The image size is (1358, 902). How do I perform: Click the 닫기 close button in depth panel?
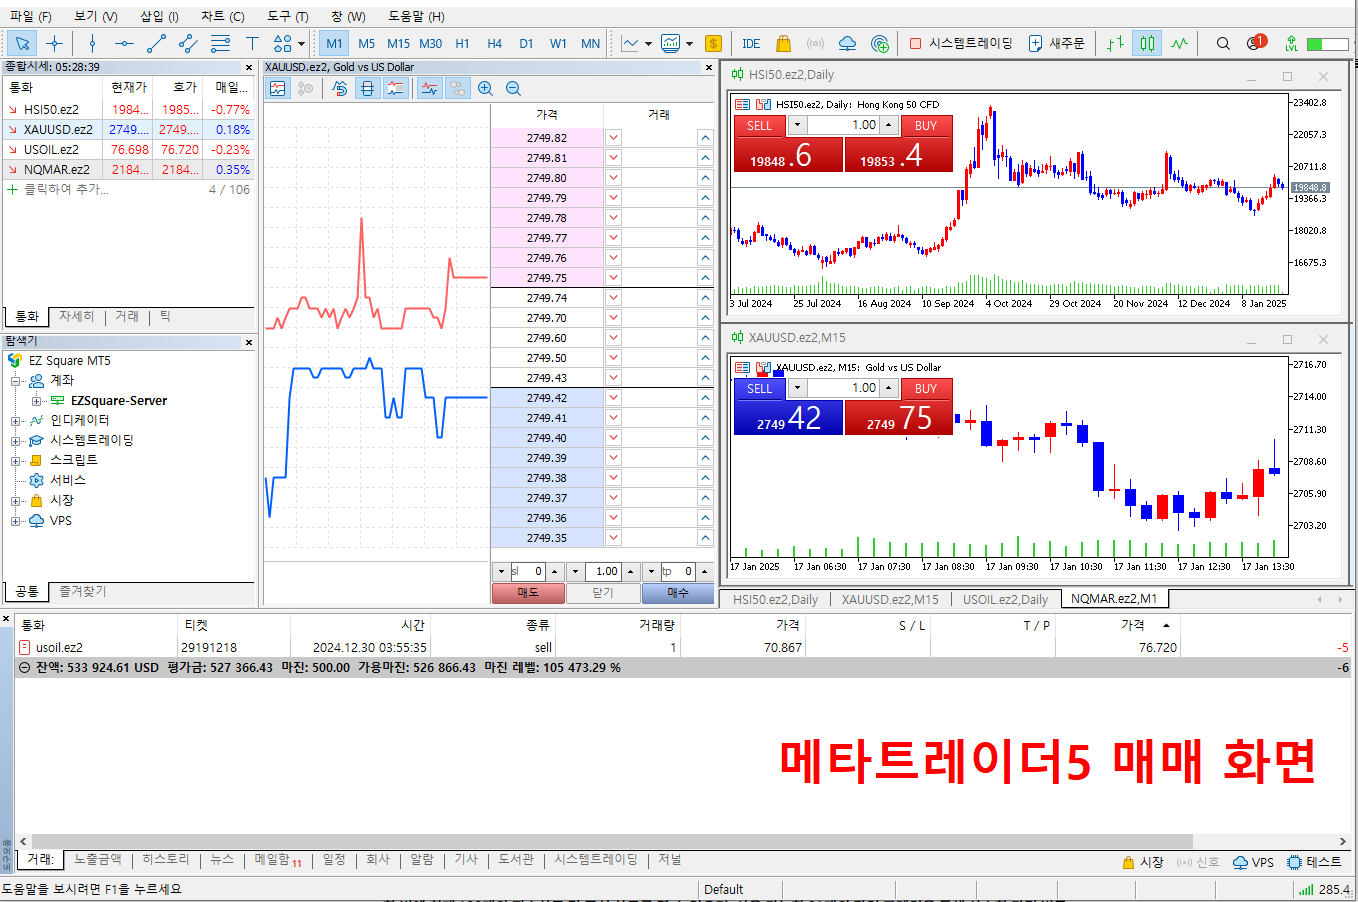[x=603, y=593]
